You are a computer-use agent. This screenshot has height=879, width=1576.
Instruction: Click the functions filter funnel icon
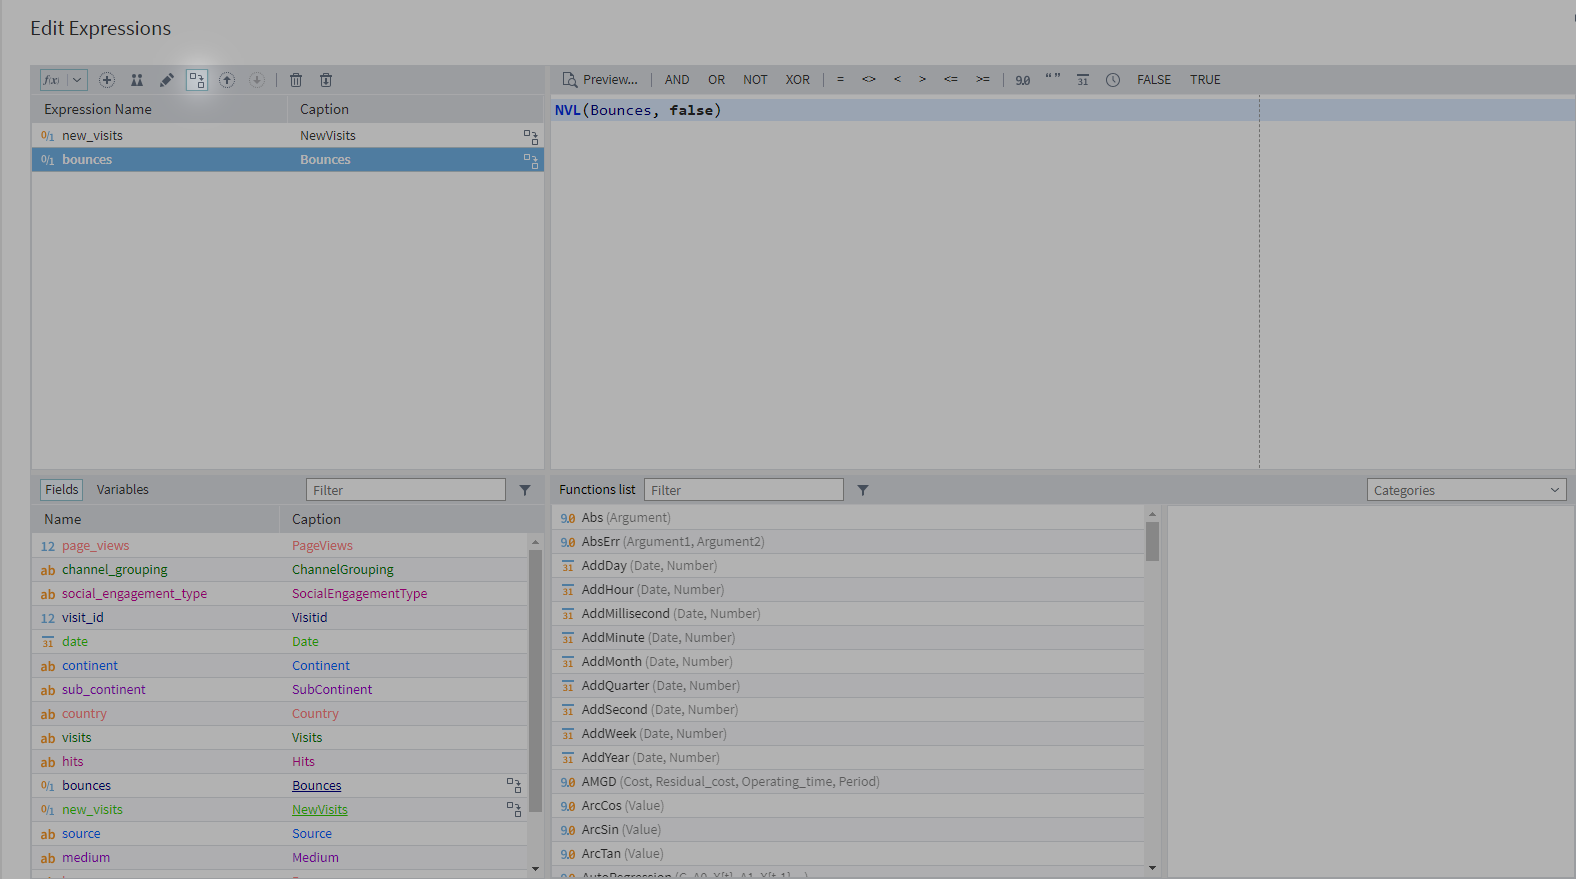coord(863,490)
